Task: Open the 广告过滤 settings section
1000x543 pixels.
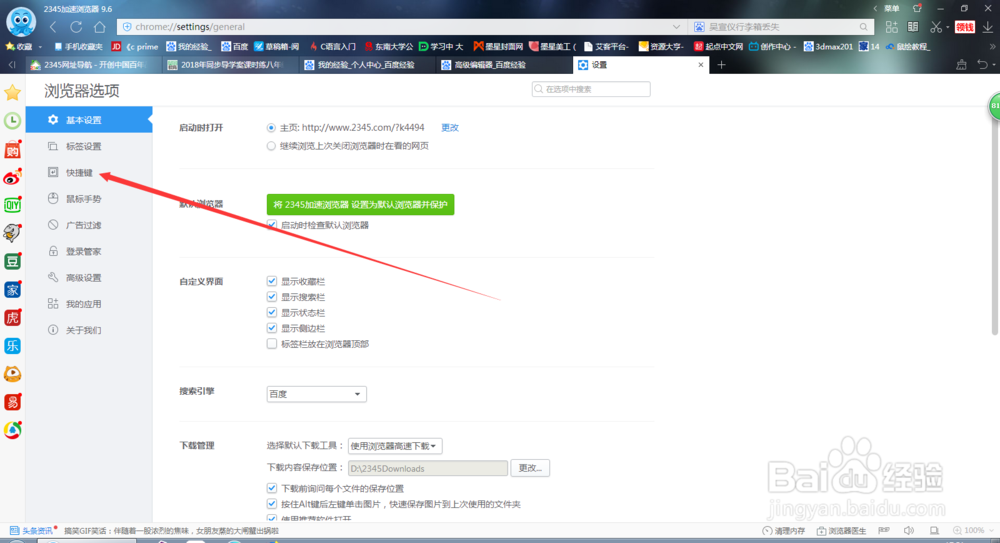Action: pyautogui.click(x=89, y=225)
